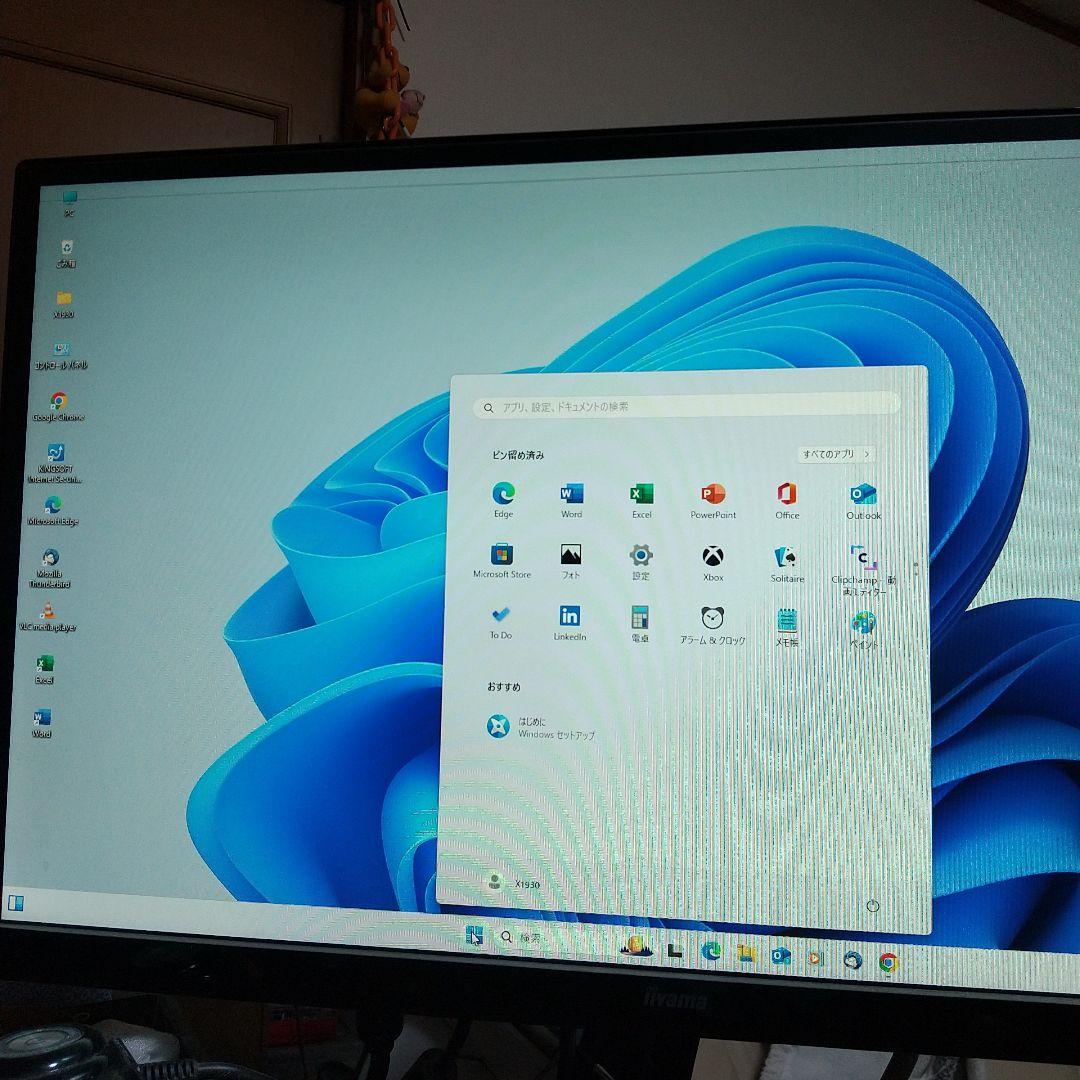
Task: Select the Google Chrome desktop shortcut
Action: tap(59, 407)
